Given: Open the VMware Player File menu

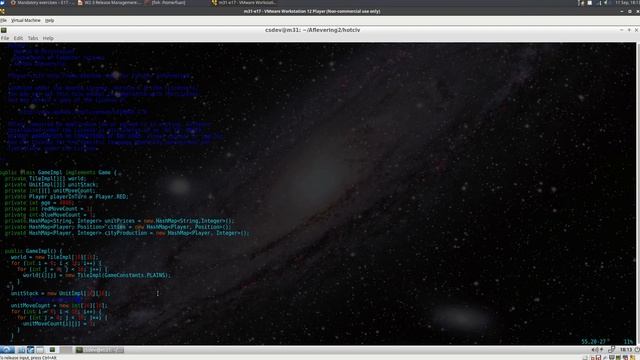Looking at the screenshot, I should (3, 20).
